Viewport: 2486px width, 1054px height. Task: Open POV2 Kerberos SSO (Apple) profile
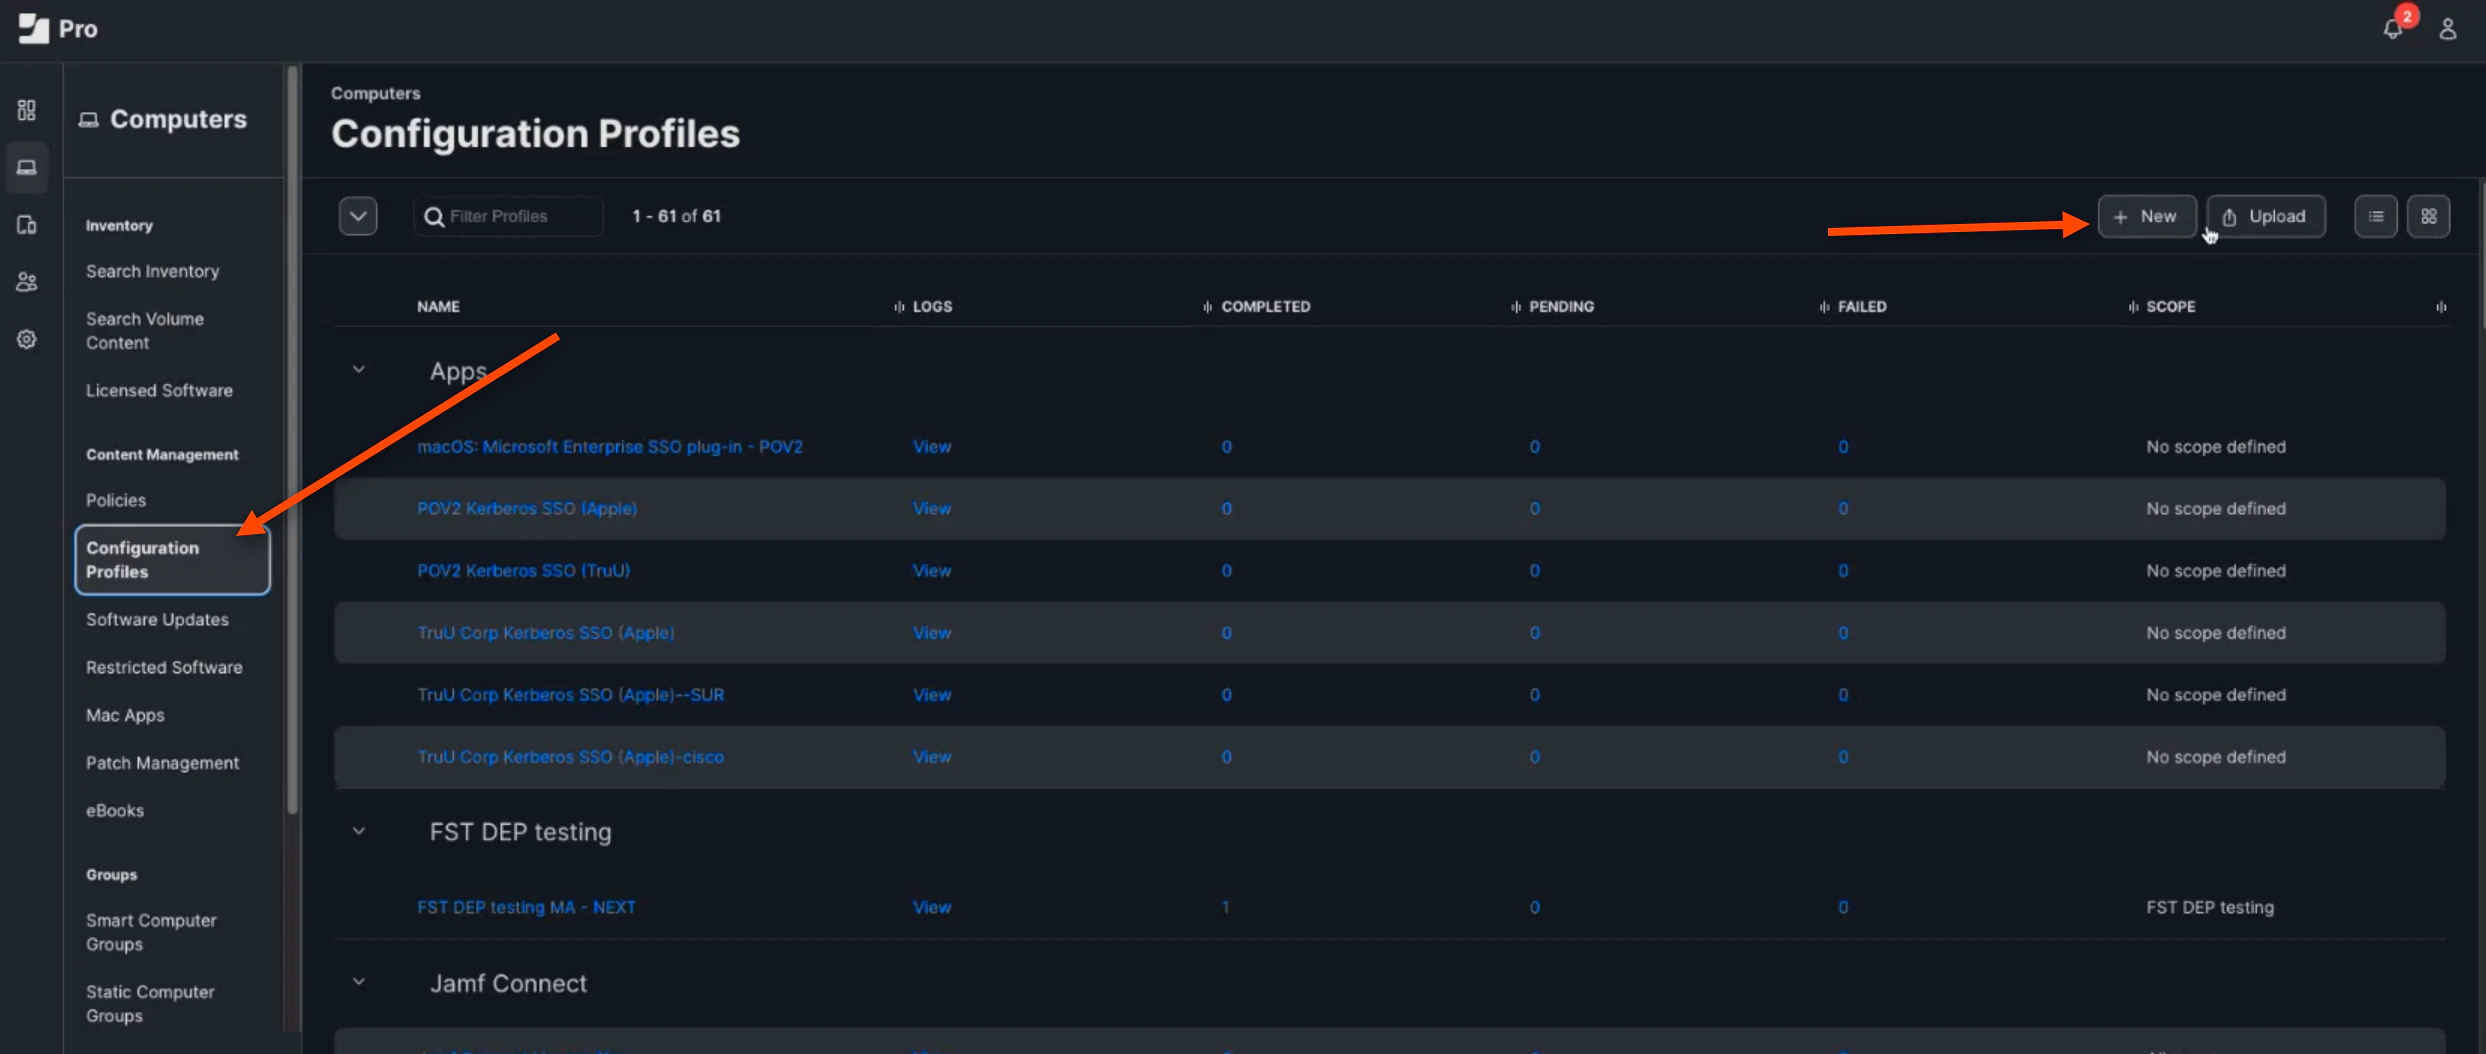527,509
